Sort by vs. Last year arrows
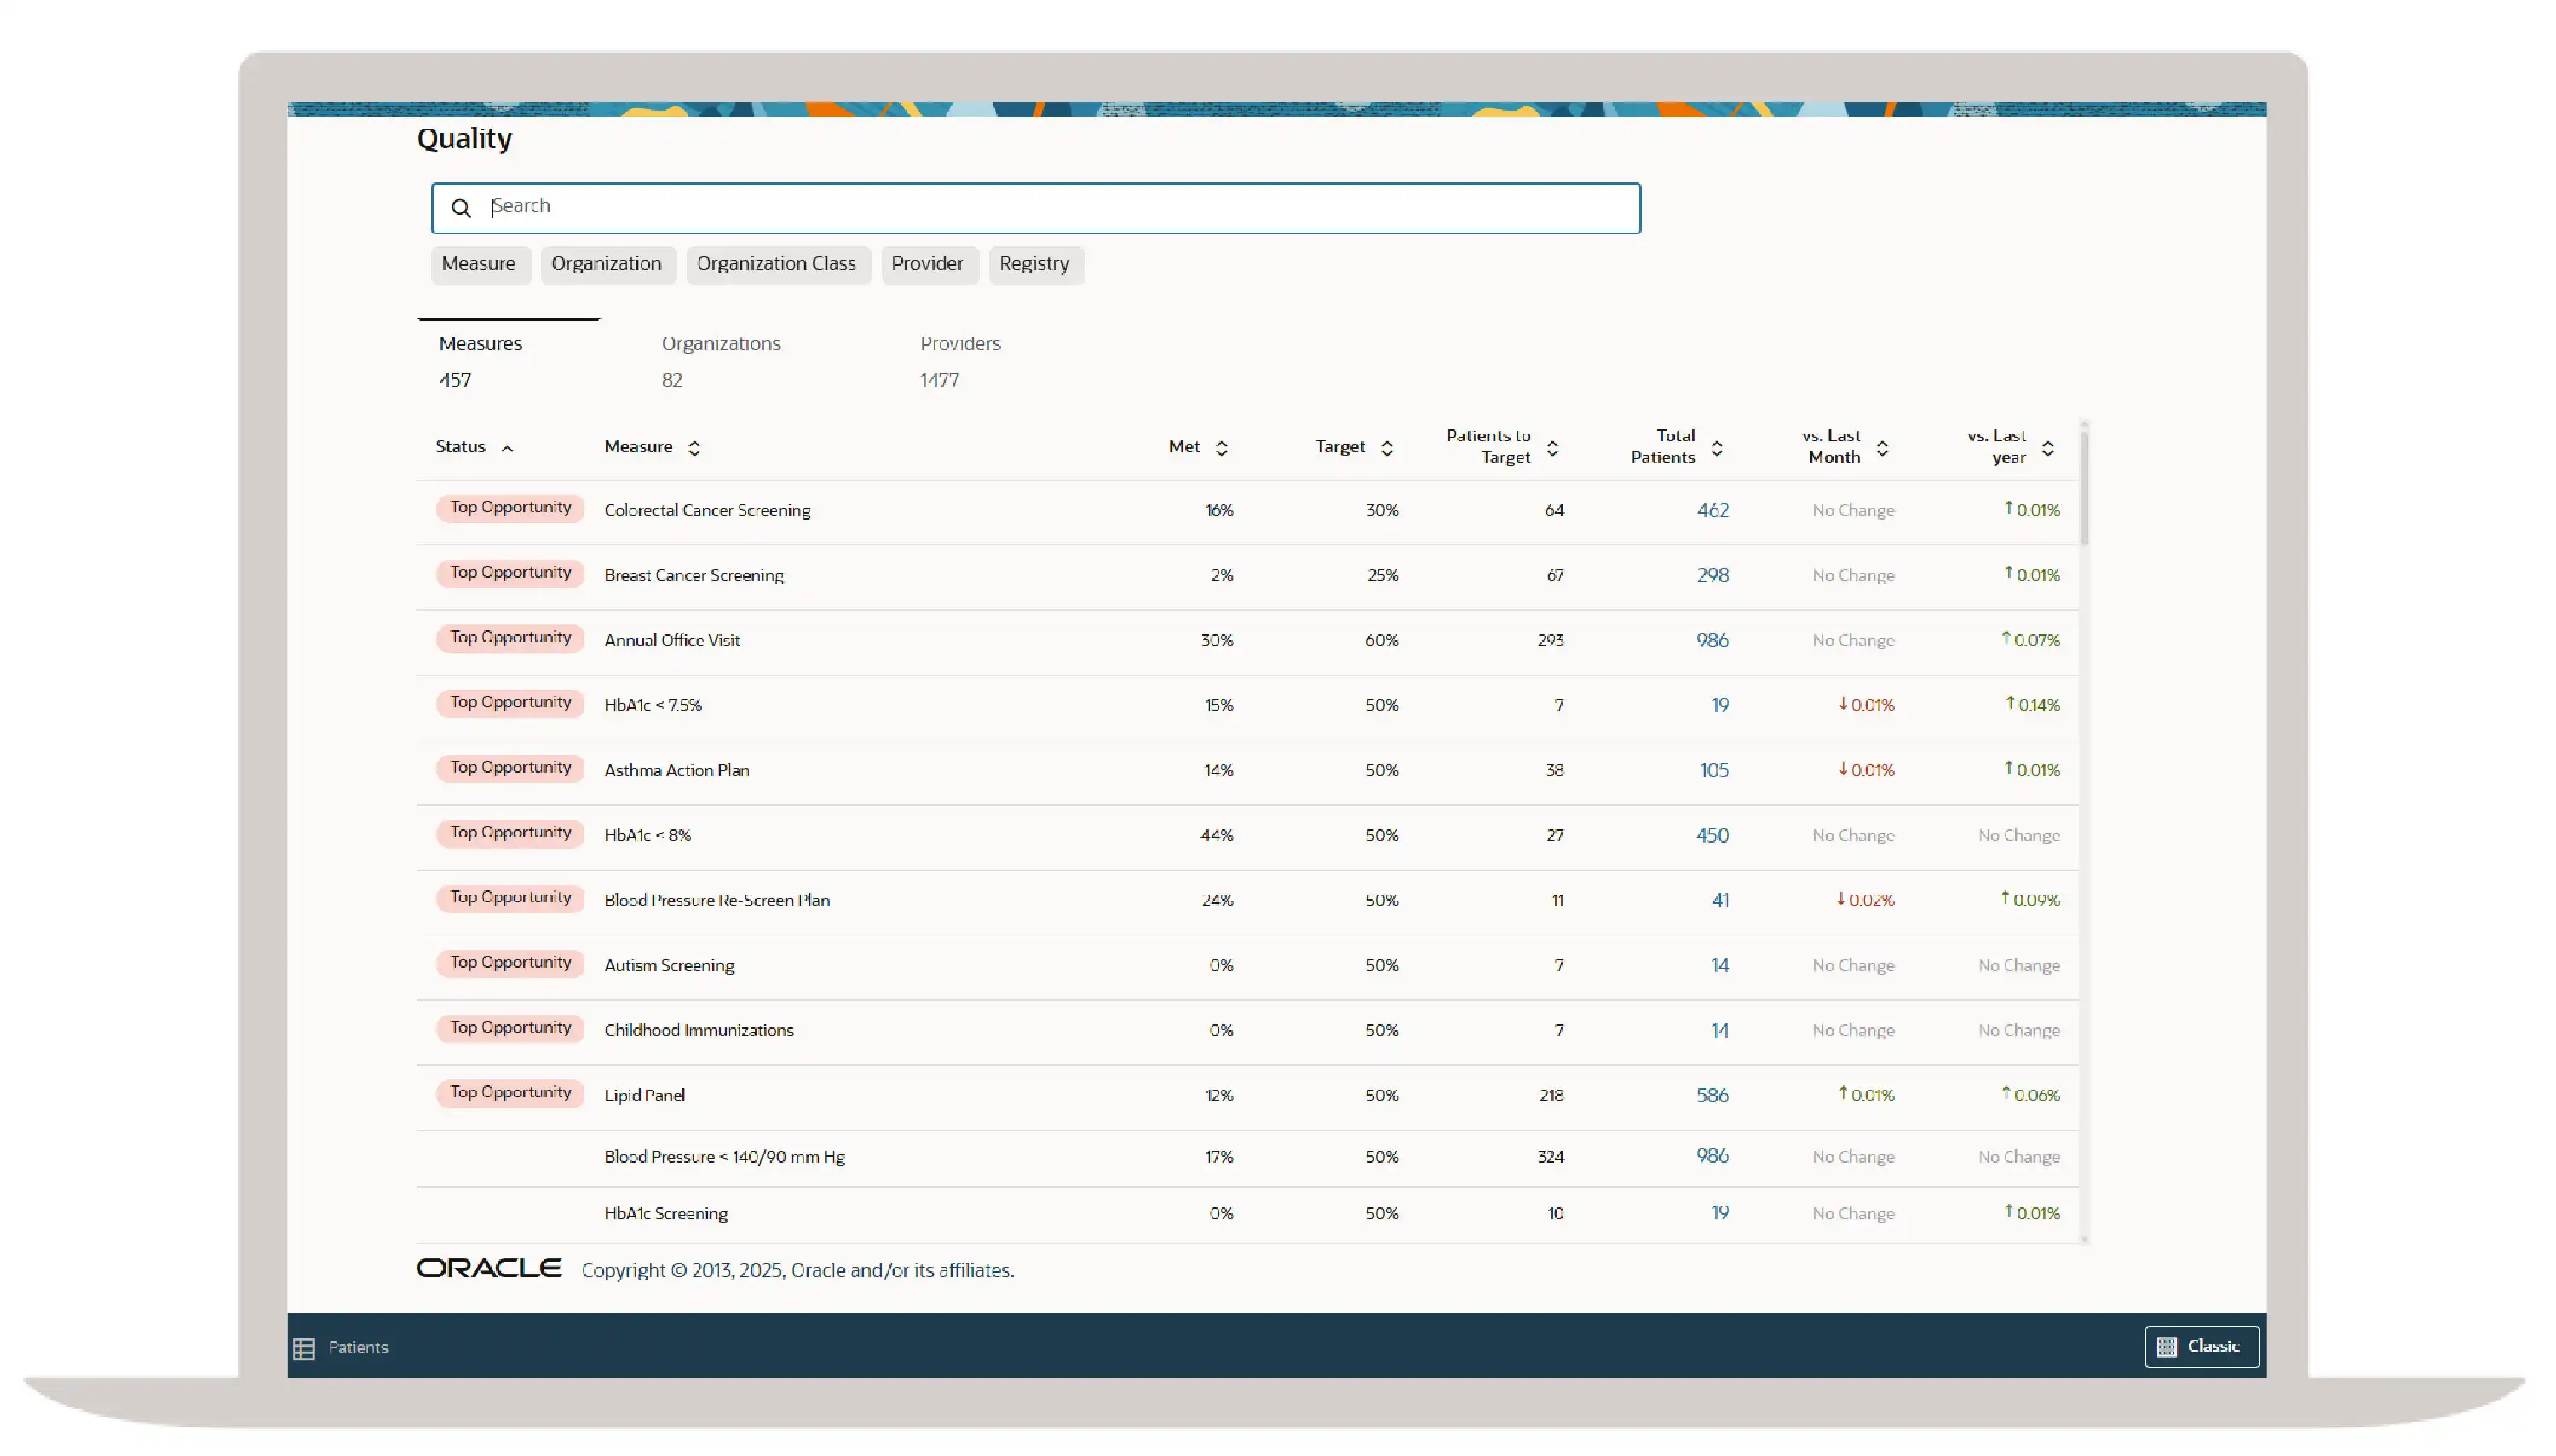The image size is (2556, 1456). 2047,448
